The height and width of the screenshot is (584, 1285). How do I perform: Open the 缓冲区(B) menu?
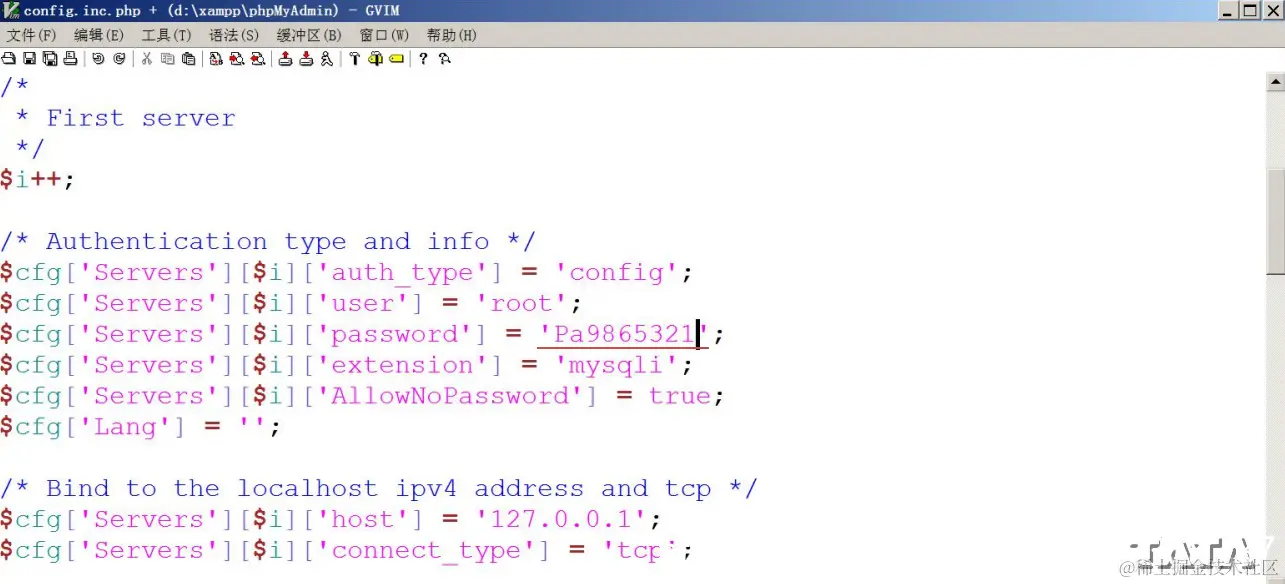pyautogui.click(x=309, y=35)
